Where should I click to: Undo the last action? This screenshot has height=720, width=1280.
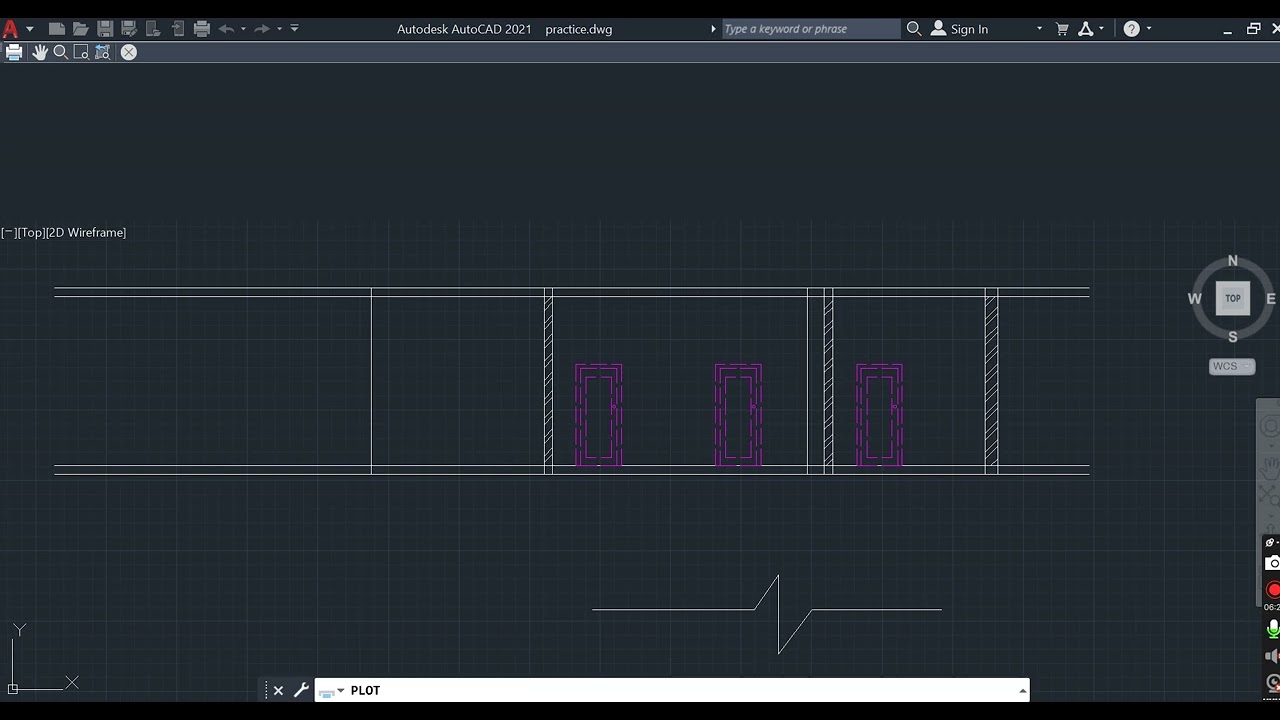pyautogui.click(x=226, y=29)
